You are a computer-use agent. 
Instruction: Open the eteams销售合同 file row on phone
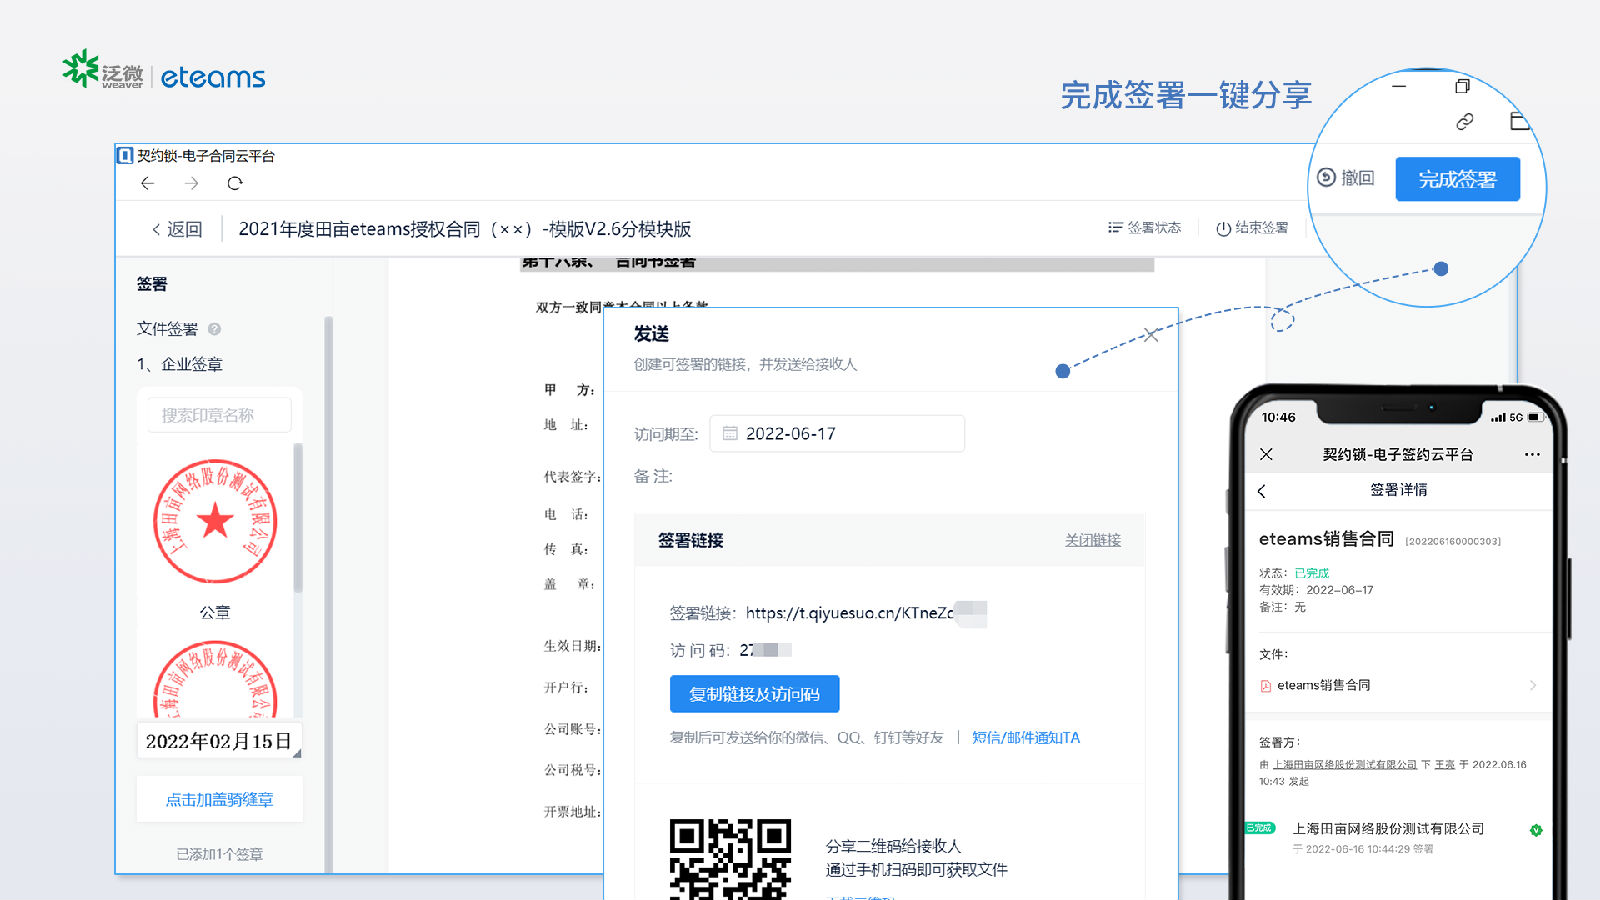pos(1398,685)
